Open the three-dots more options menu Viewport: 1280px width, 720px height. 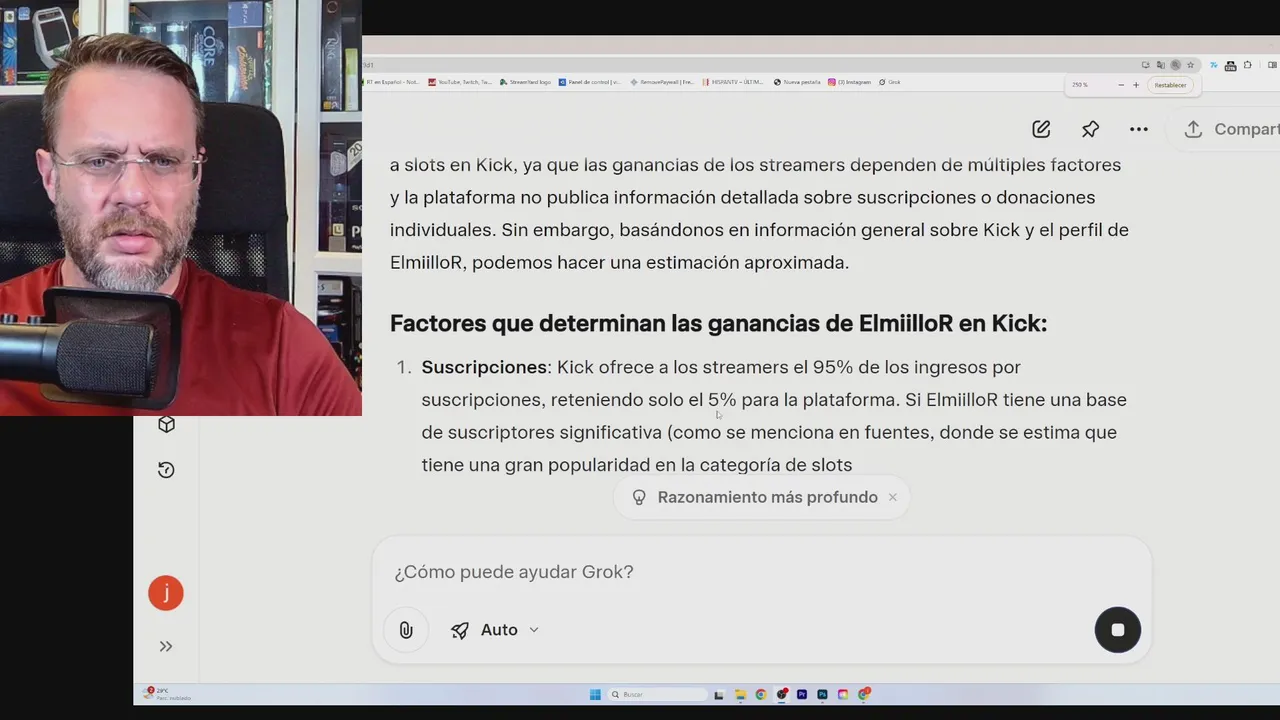[1138, 129]
